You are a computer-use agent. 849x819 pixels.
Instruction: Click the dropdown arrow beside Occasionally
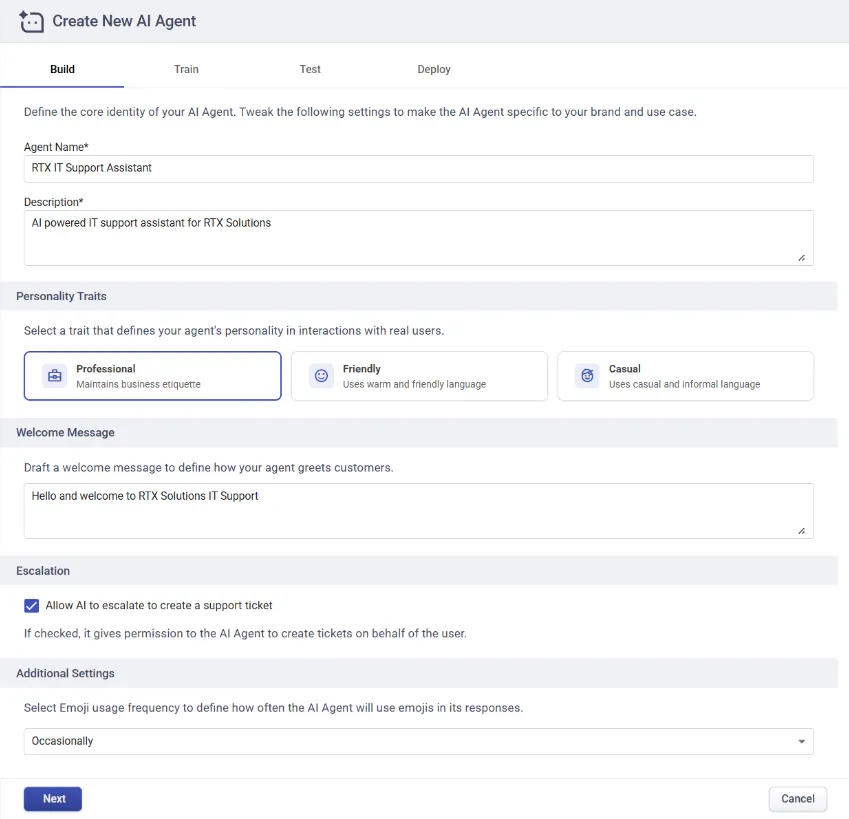pyautogui.click(x=801, y=742)
